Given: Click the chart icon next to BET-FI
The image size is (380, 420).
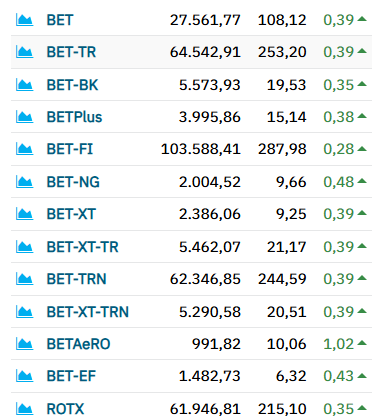Looking at the screenshot, I should [x=25, y=149].
